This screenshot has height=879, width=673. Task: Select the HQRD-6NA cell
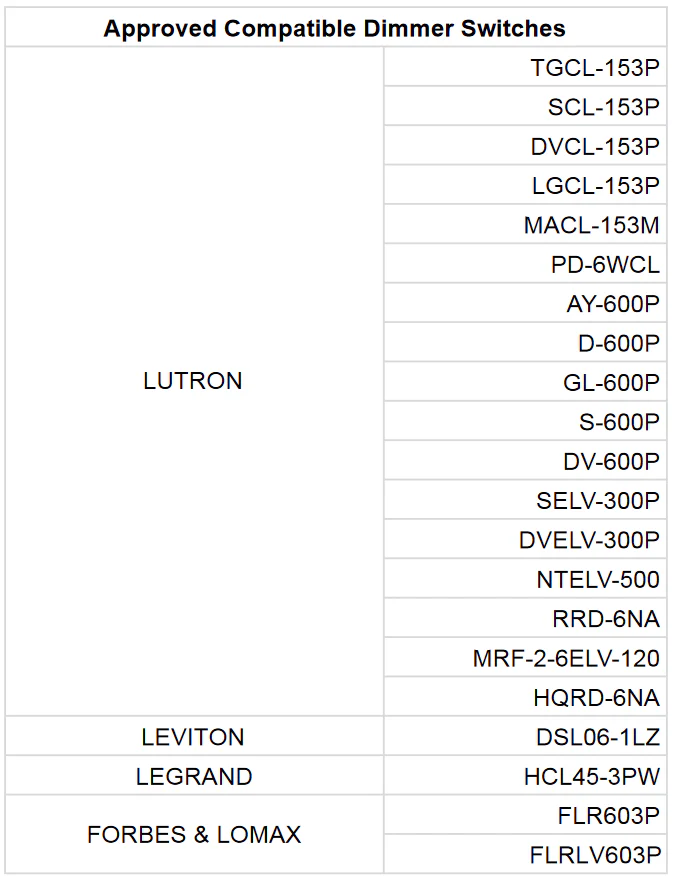point(596,697)
